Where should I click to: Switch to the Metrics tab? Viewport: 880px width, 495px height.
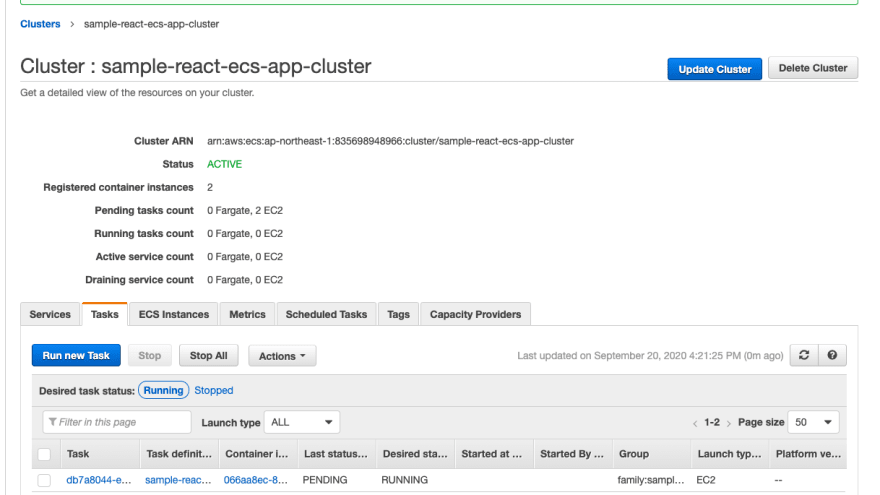247,314
